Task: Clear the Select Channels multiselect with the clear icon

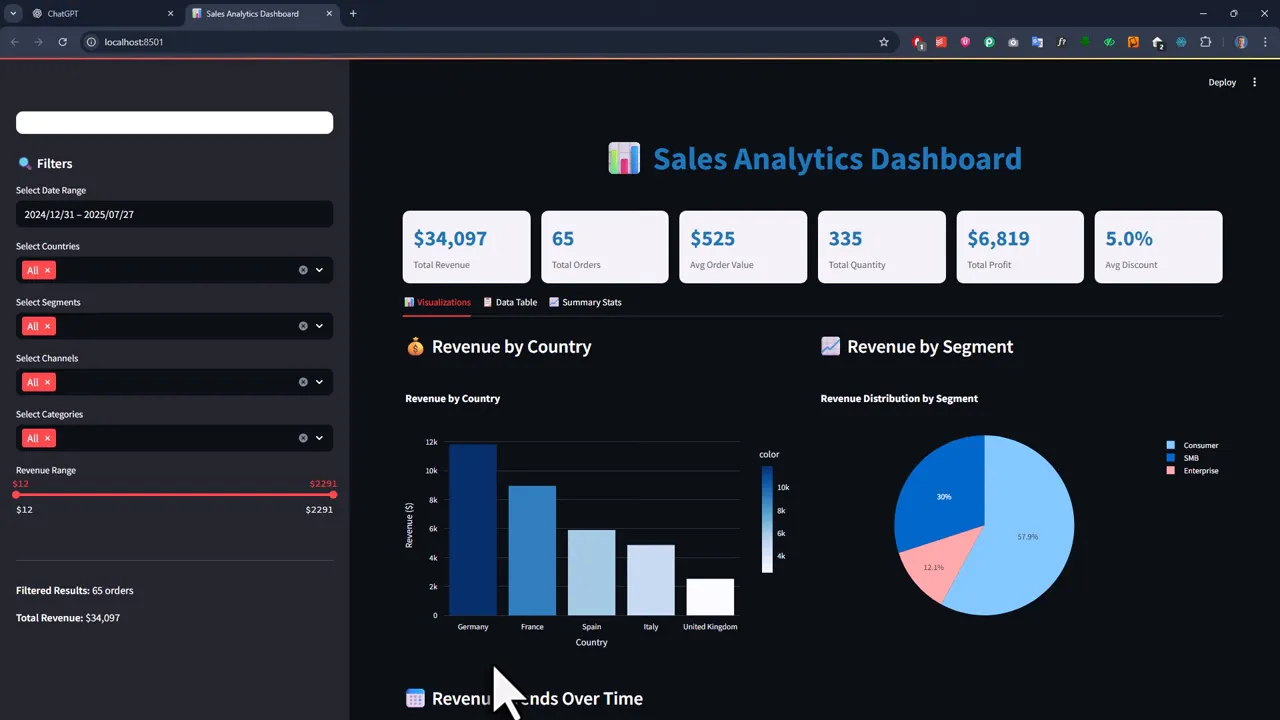Action: click(x=303, y=381)
